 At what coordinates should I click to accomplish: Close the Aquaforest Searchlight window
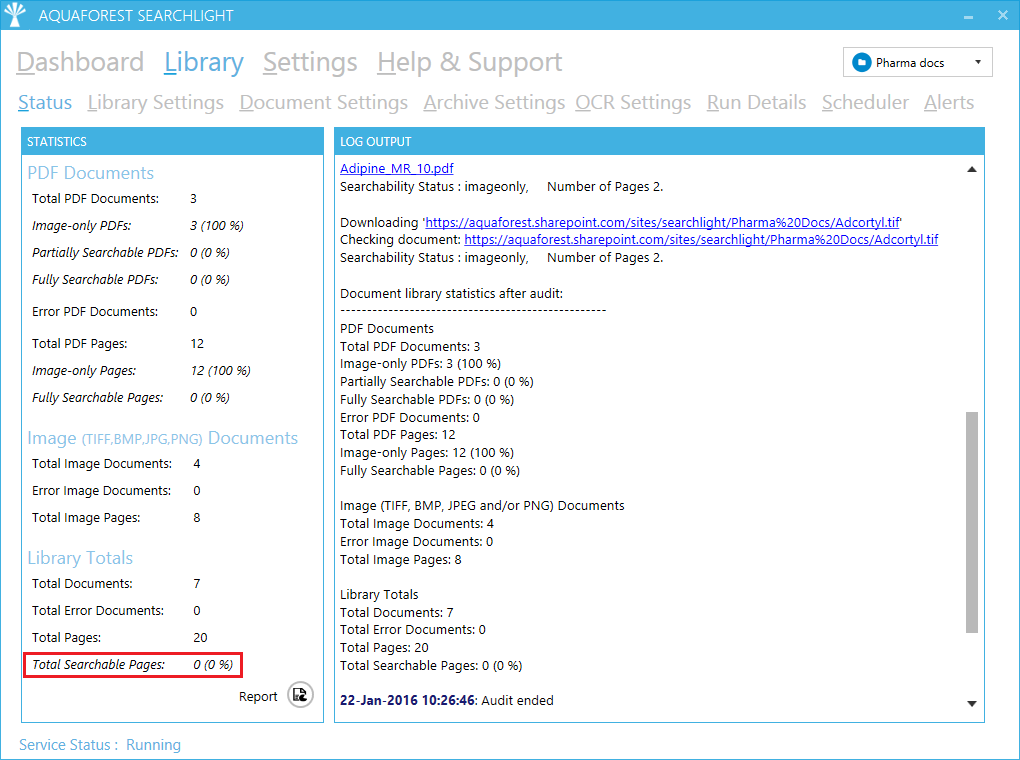(x=1002, y=15)
